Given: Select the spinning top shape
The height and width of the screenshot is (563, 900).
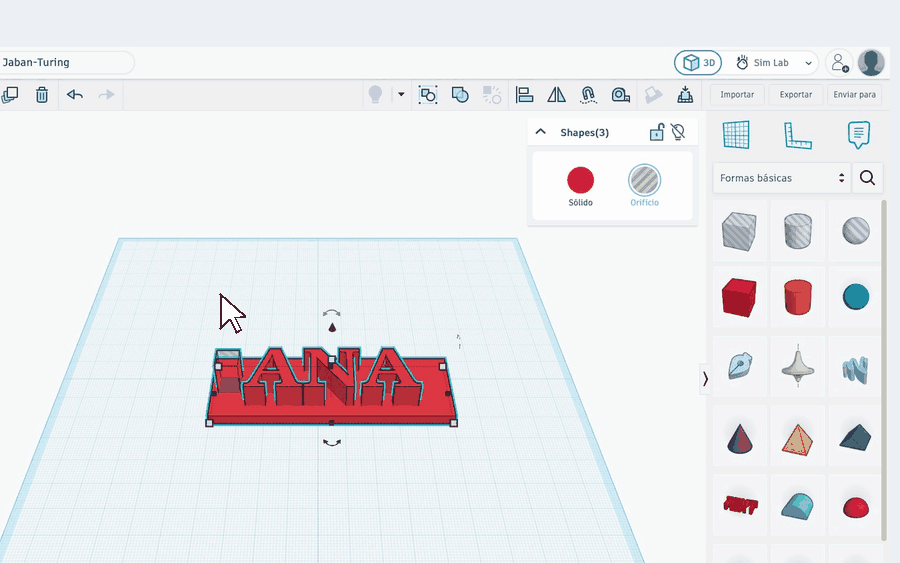Looking at the screenshot, I should click(797, 366).
